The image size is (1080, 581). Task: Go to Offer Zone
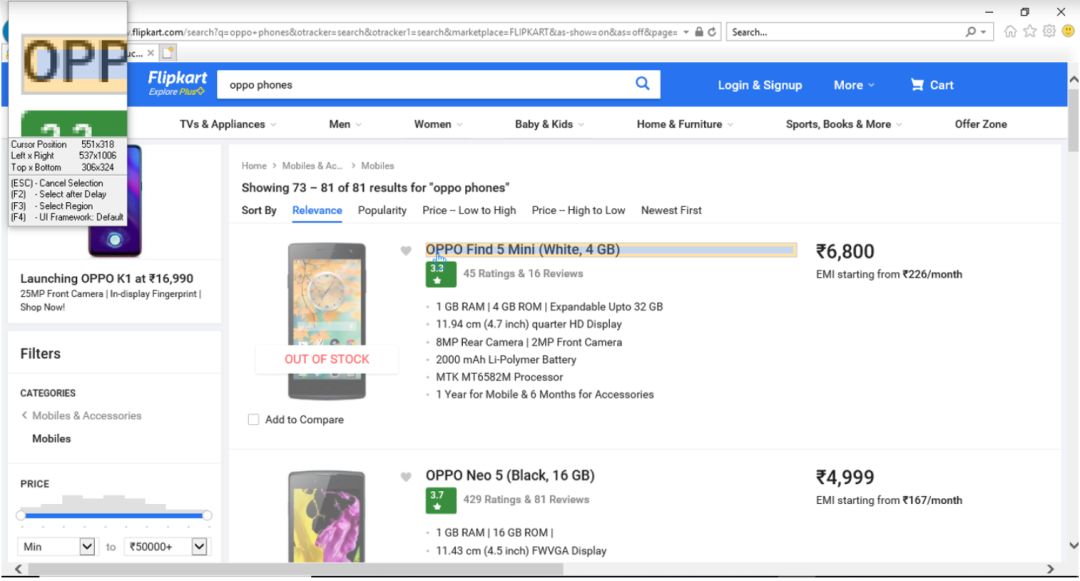pyautogui.click(x=980, y=124)
